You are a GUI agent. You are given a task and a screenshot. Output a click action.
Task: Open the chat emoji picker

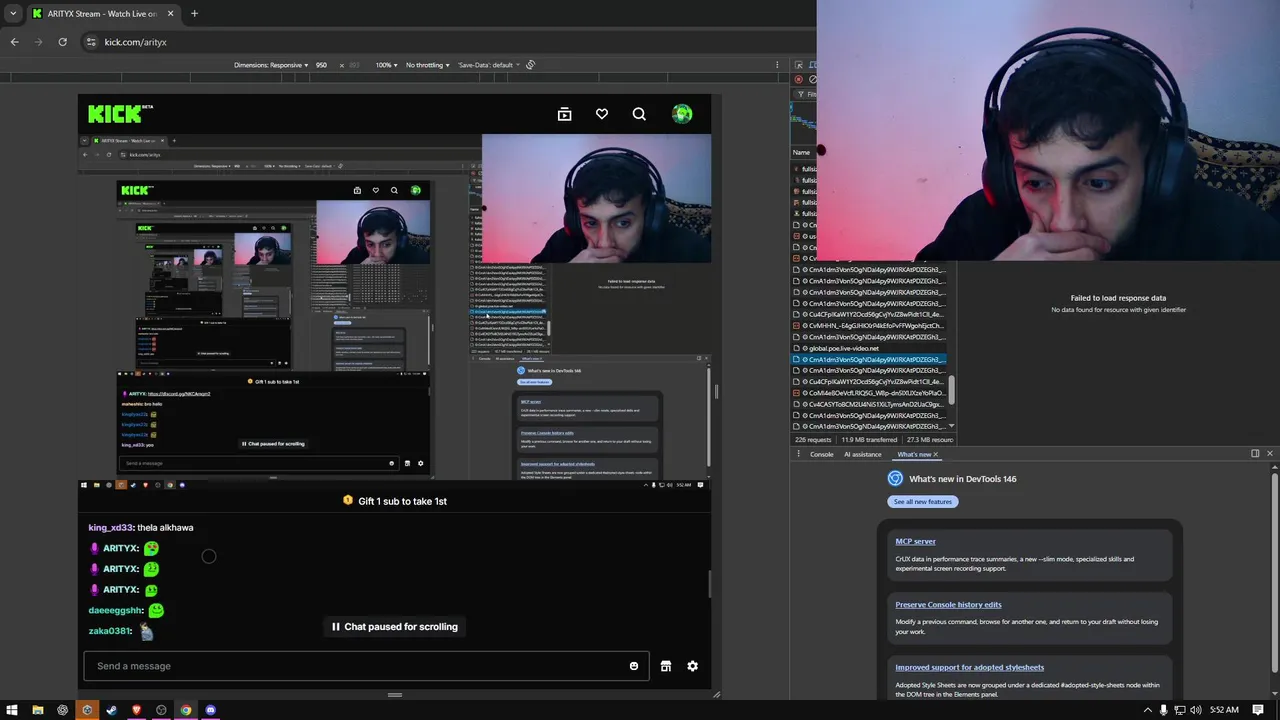(x=634, y=666)
